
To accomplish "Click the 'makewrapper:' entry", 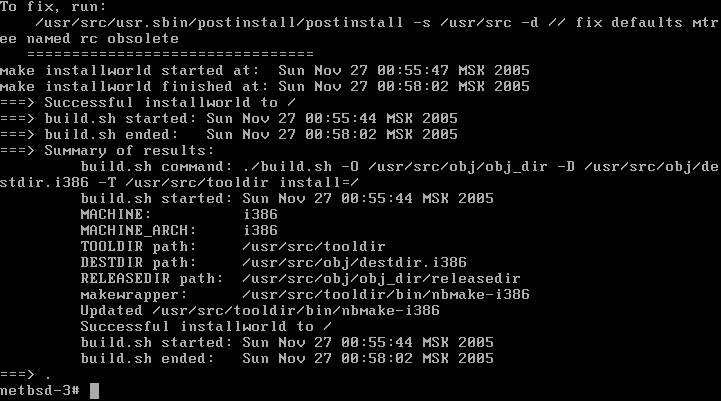I will pos(305,294).
